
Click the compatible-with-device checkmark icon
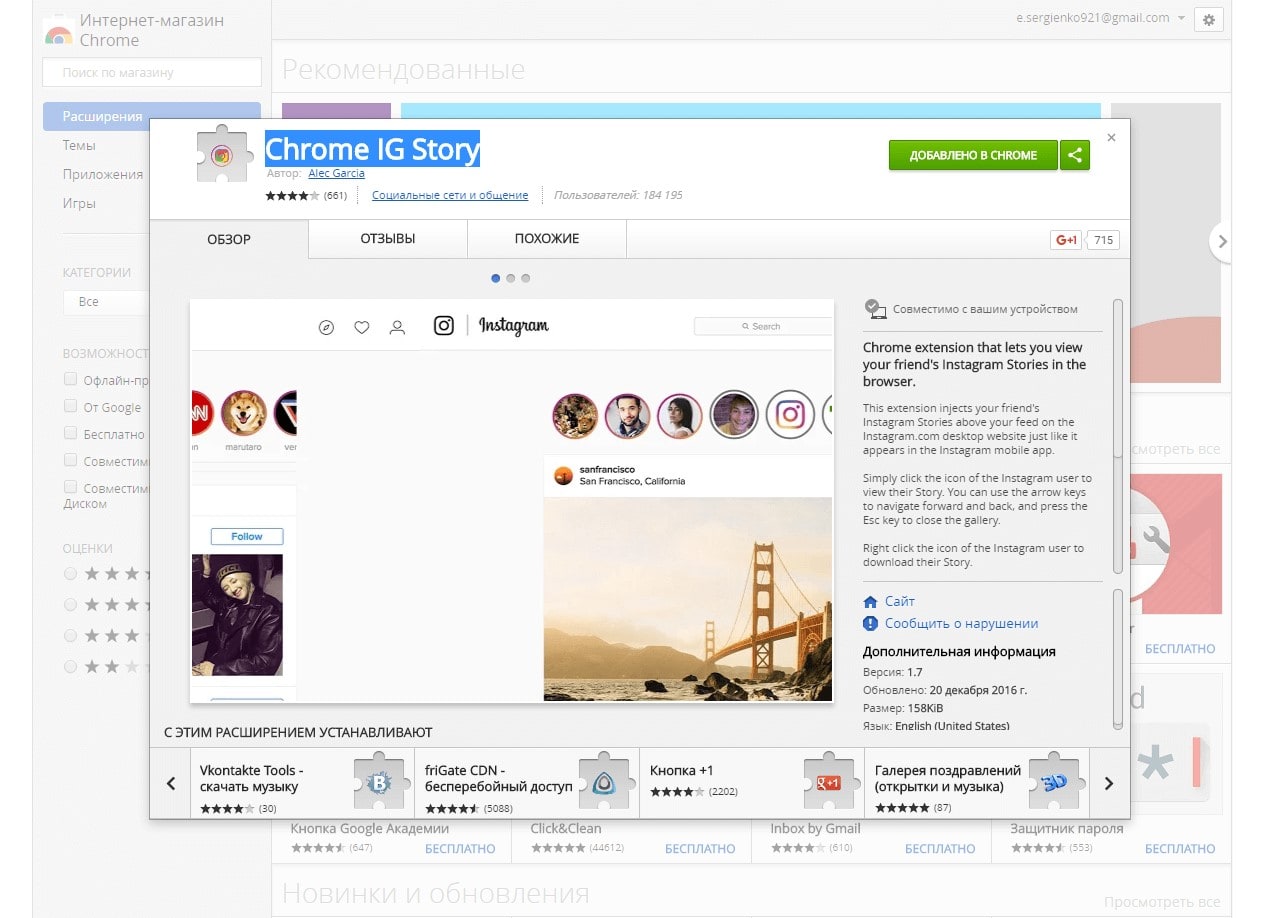pos(875,309)
